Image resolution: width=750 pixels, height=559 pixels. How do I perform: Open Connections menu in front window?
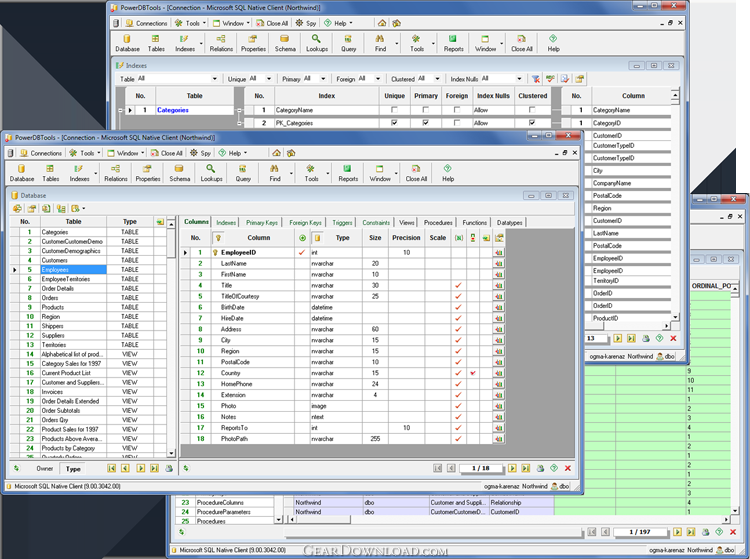tap(42, 153)
